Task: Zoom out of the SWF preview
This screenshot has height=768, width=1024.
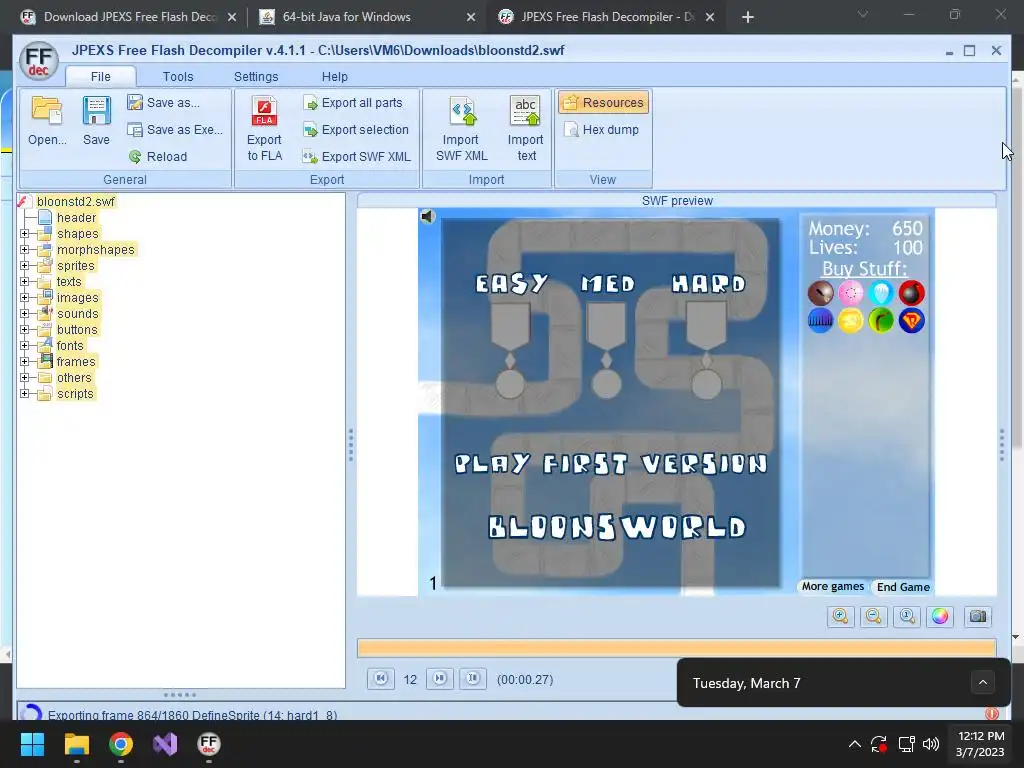Action: click(874, 616)
